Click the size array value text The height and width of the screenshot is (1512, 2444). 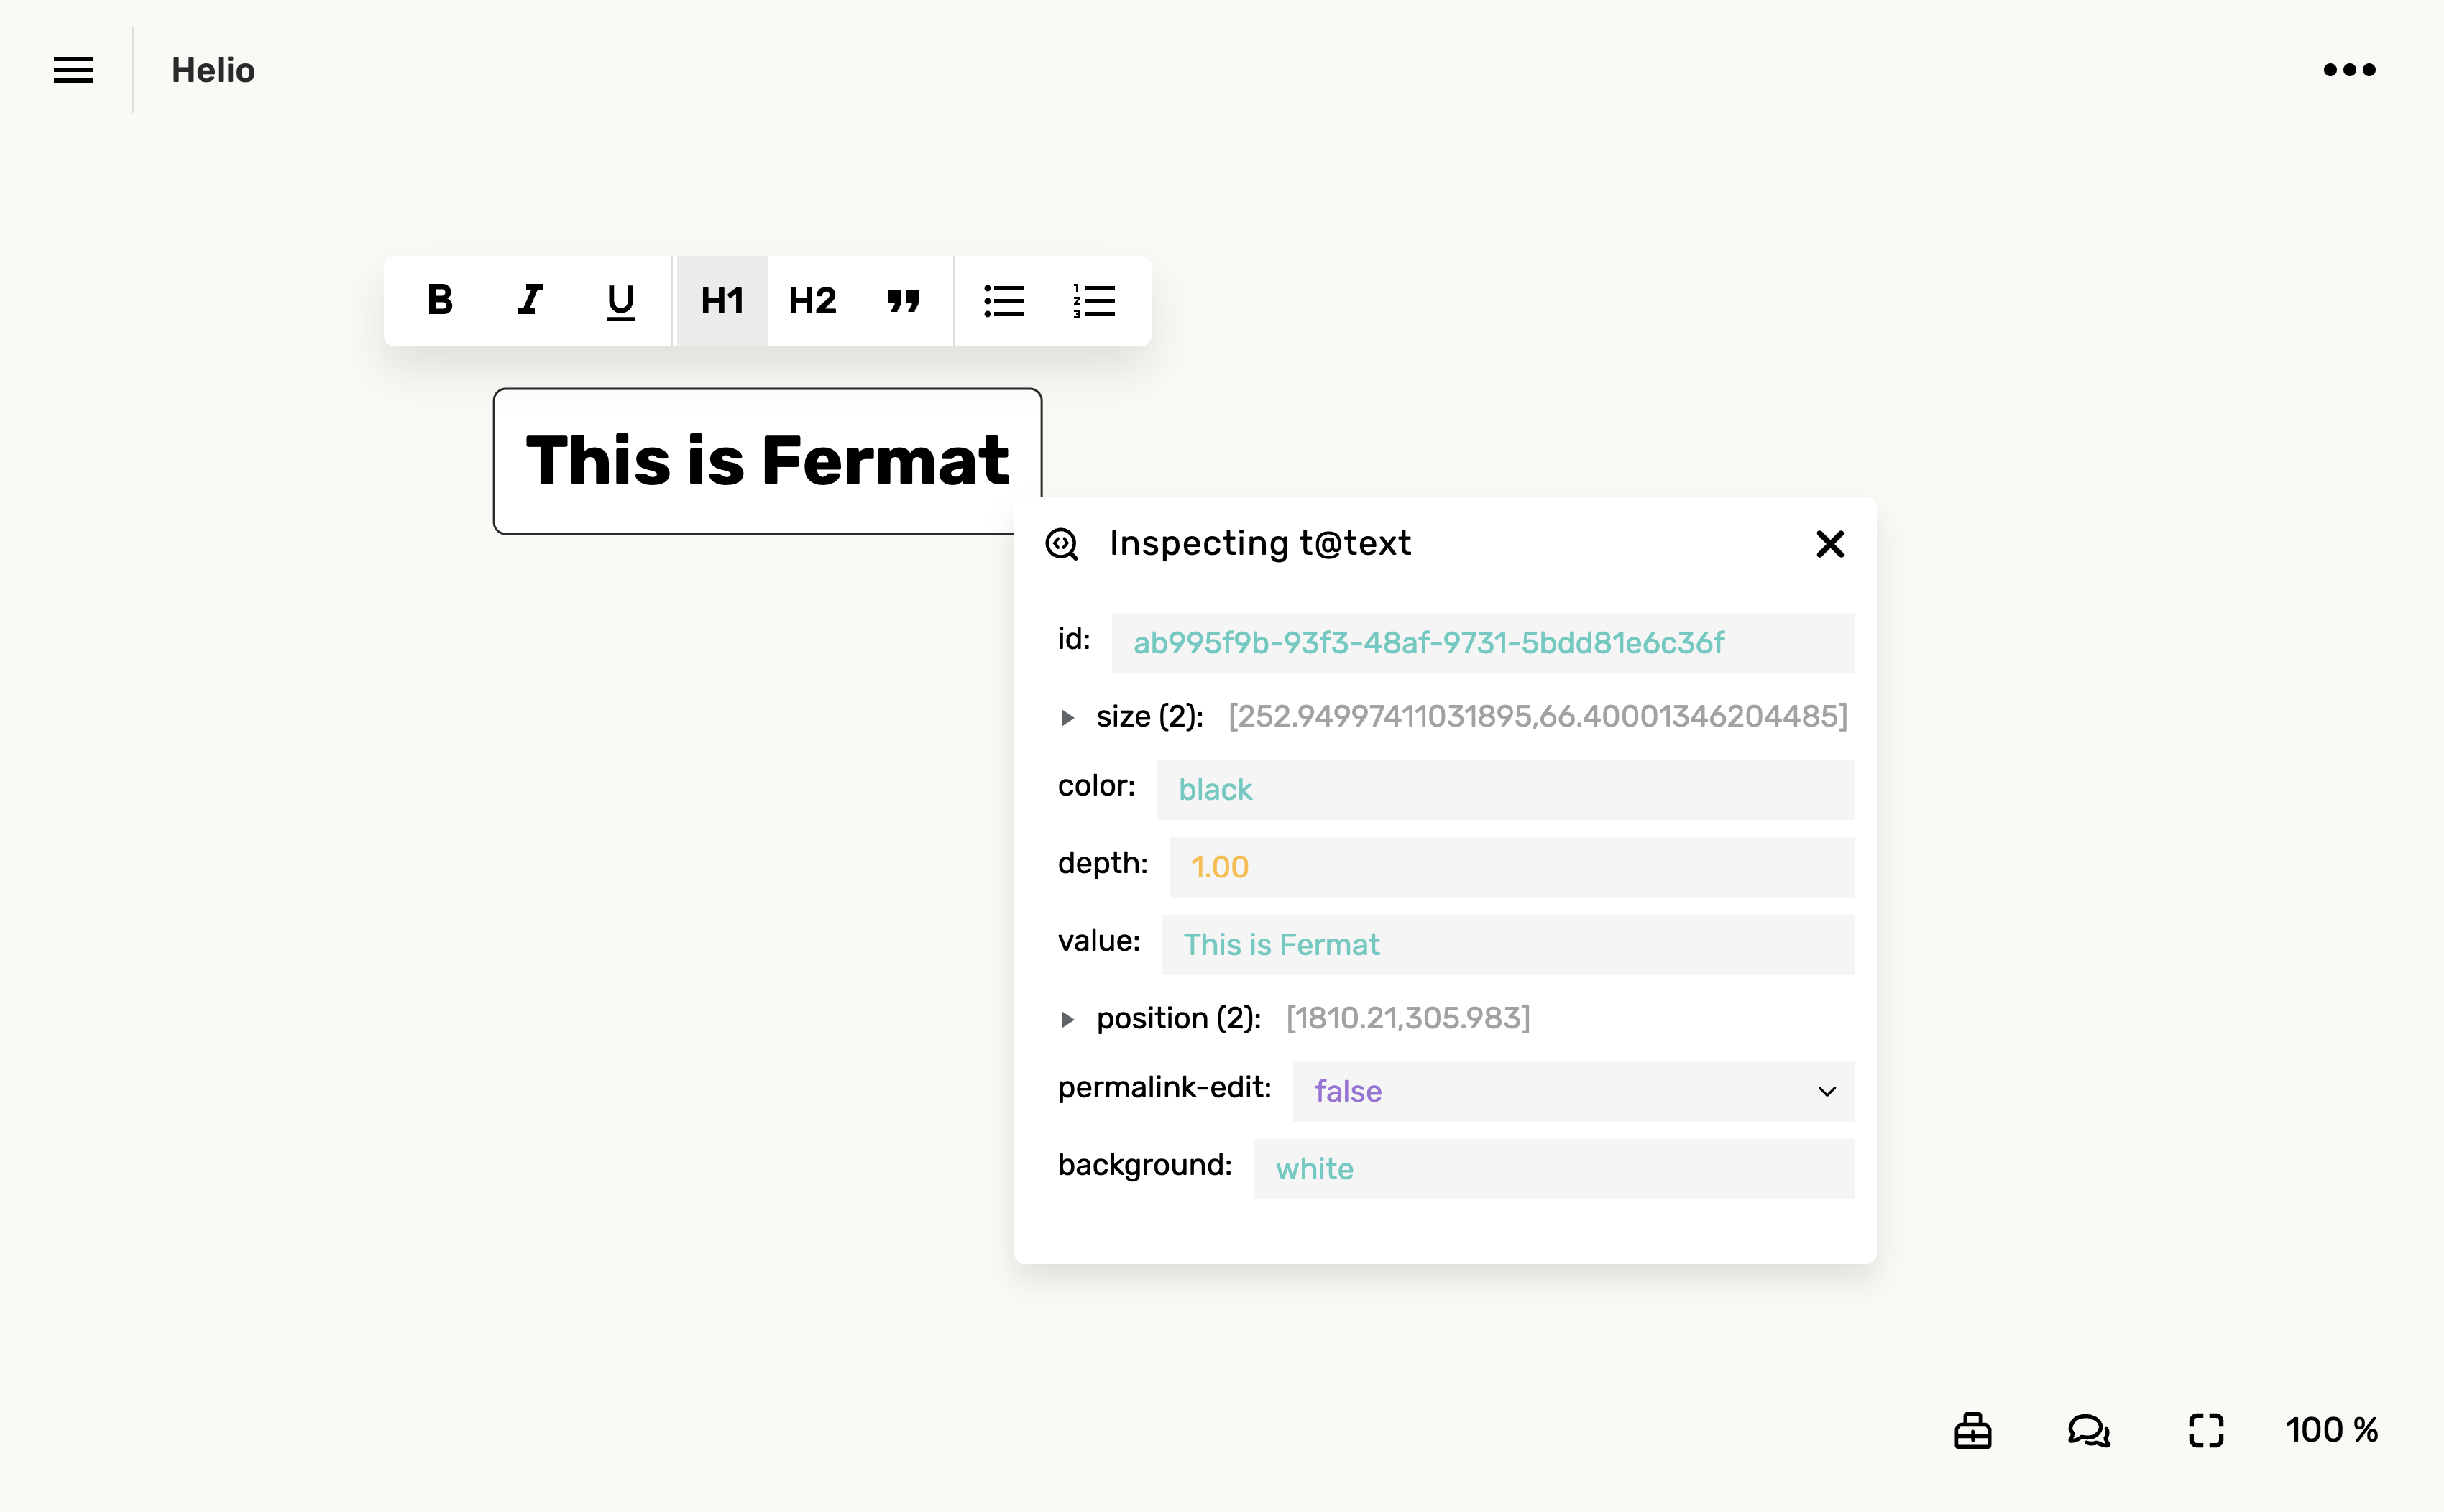pos(1538,717)
